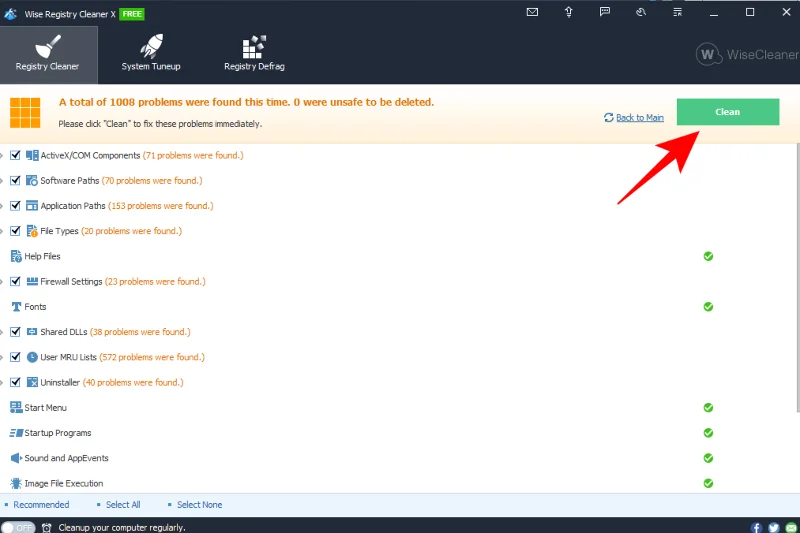Image resolution: width=800 pixels, height=533 pixels.
Task: Click the Facebook icon in status bar
Action: pos(757,527)
